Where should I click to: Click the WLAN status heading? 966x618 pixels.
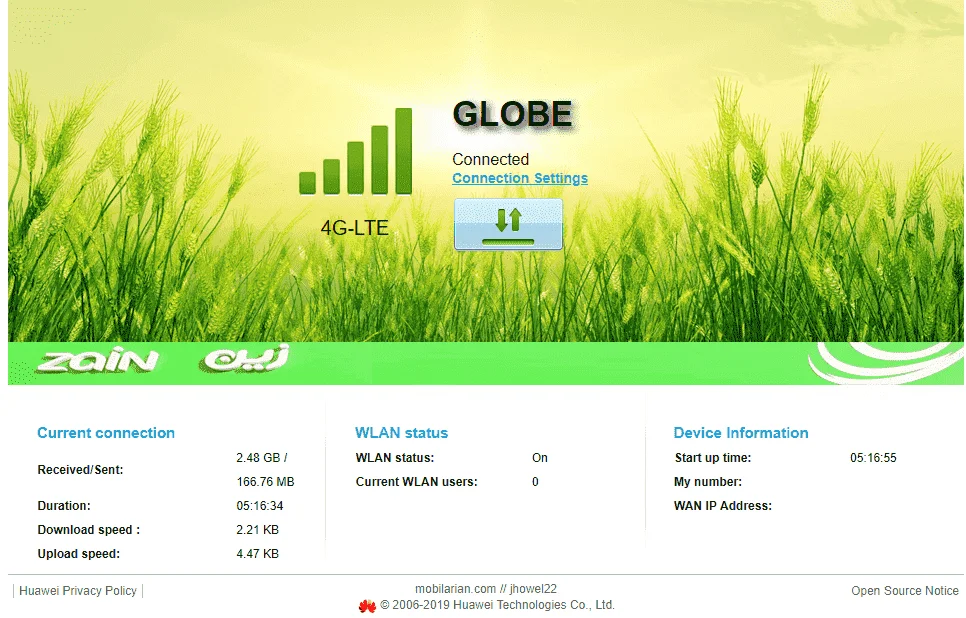(x=401, y=433)
